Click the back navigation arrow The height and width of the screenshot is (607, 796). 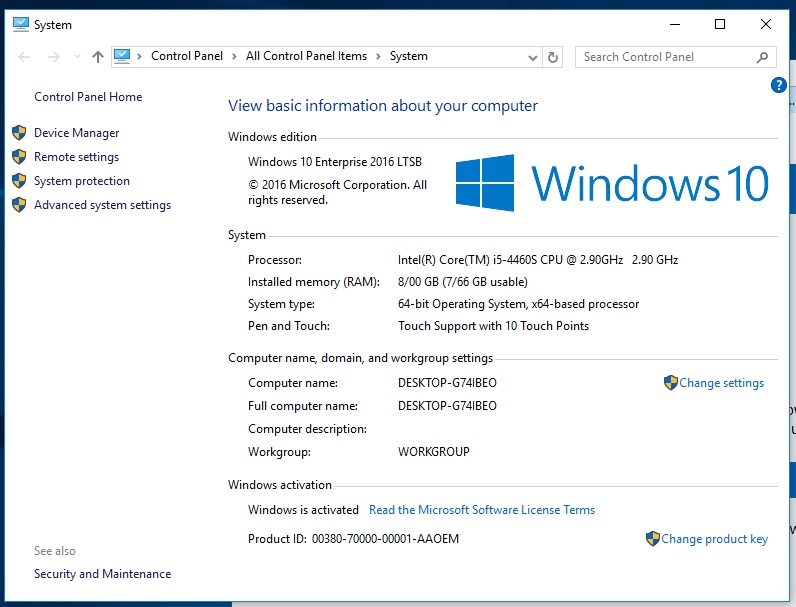point(24,57)
